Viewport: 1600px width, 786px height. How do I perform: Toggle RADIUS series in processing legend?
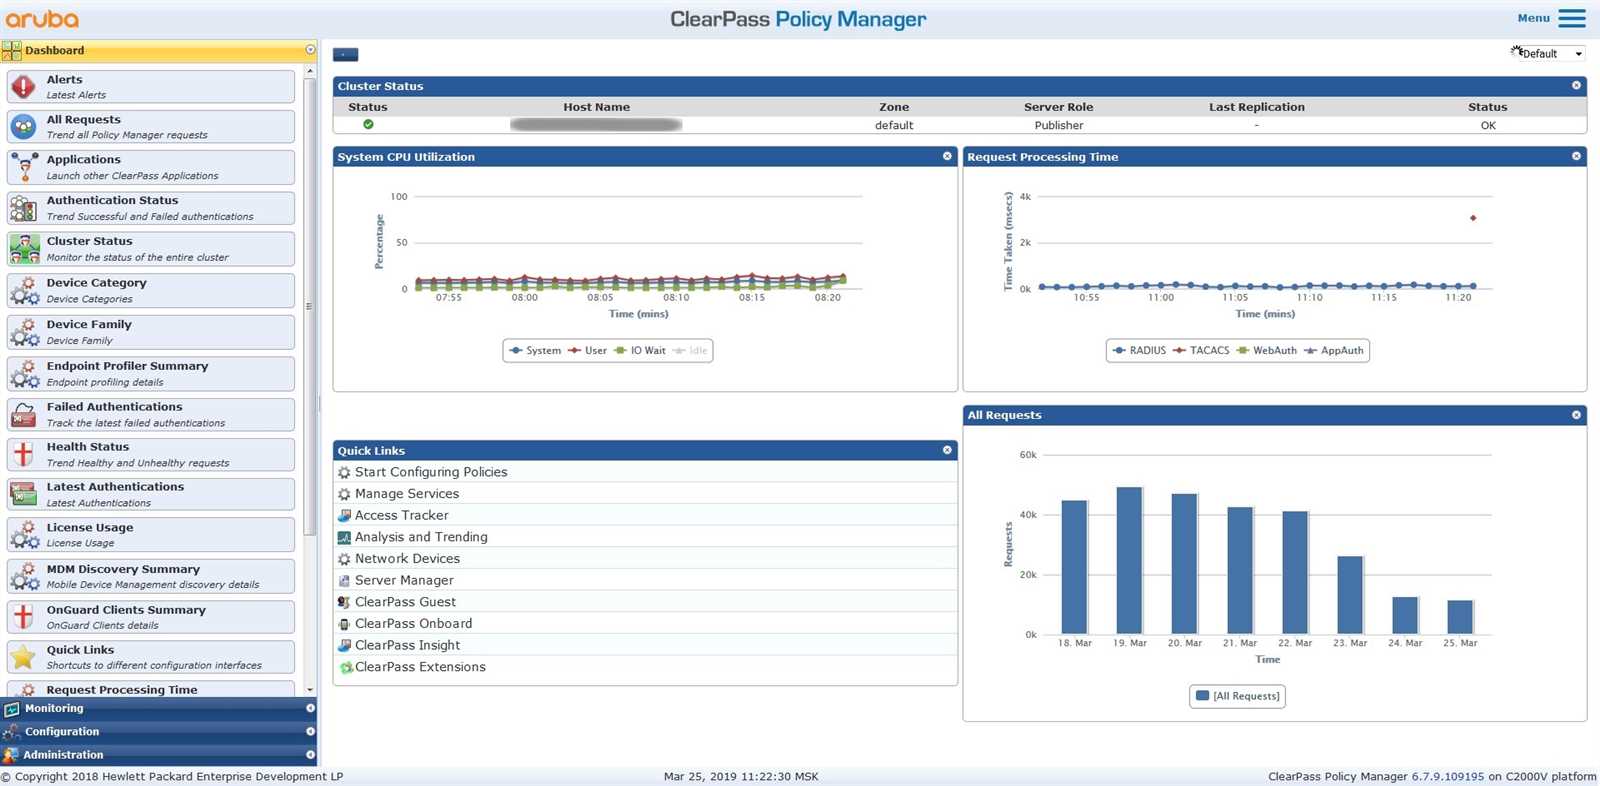click(x=1139, y=350)
